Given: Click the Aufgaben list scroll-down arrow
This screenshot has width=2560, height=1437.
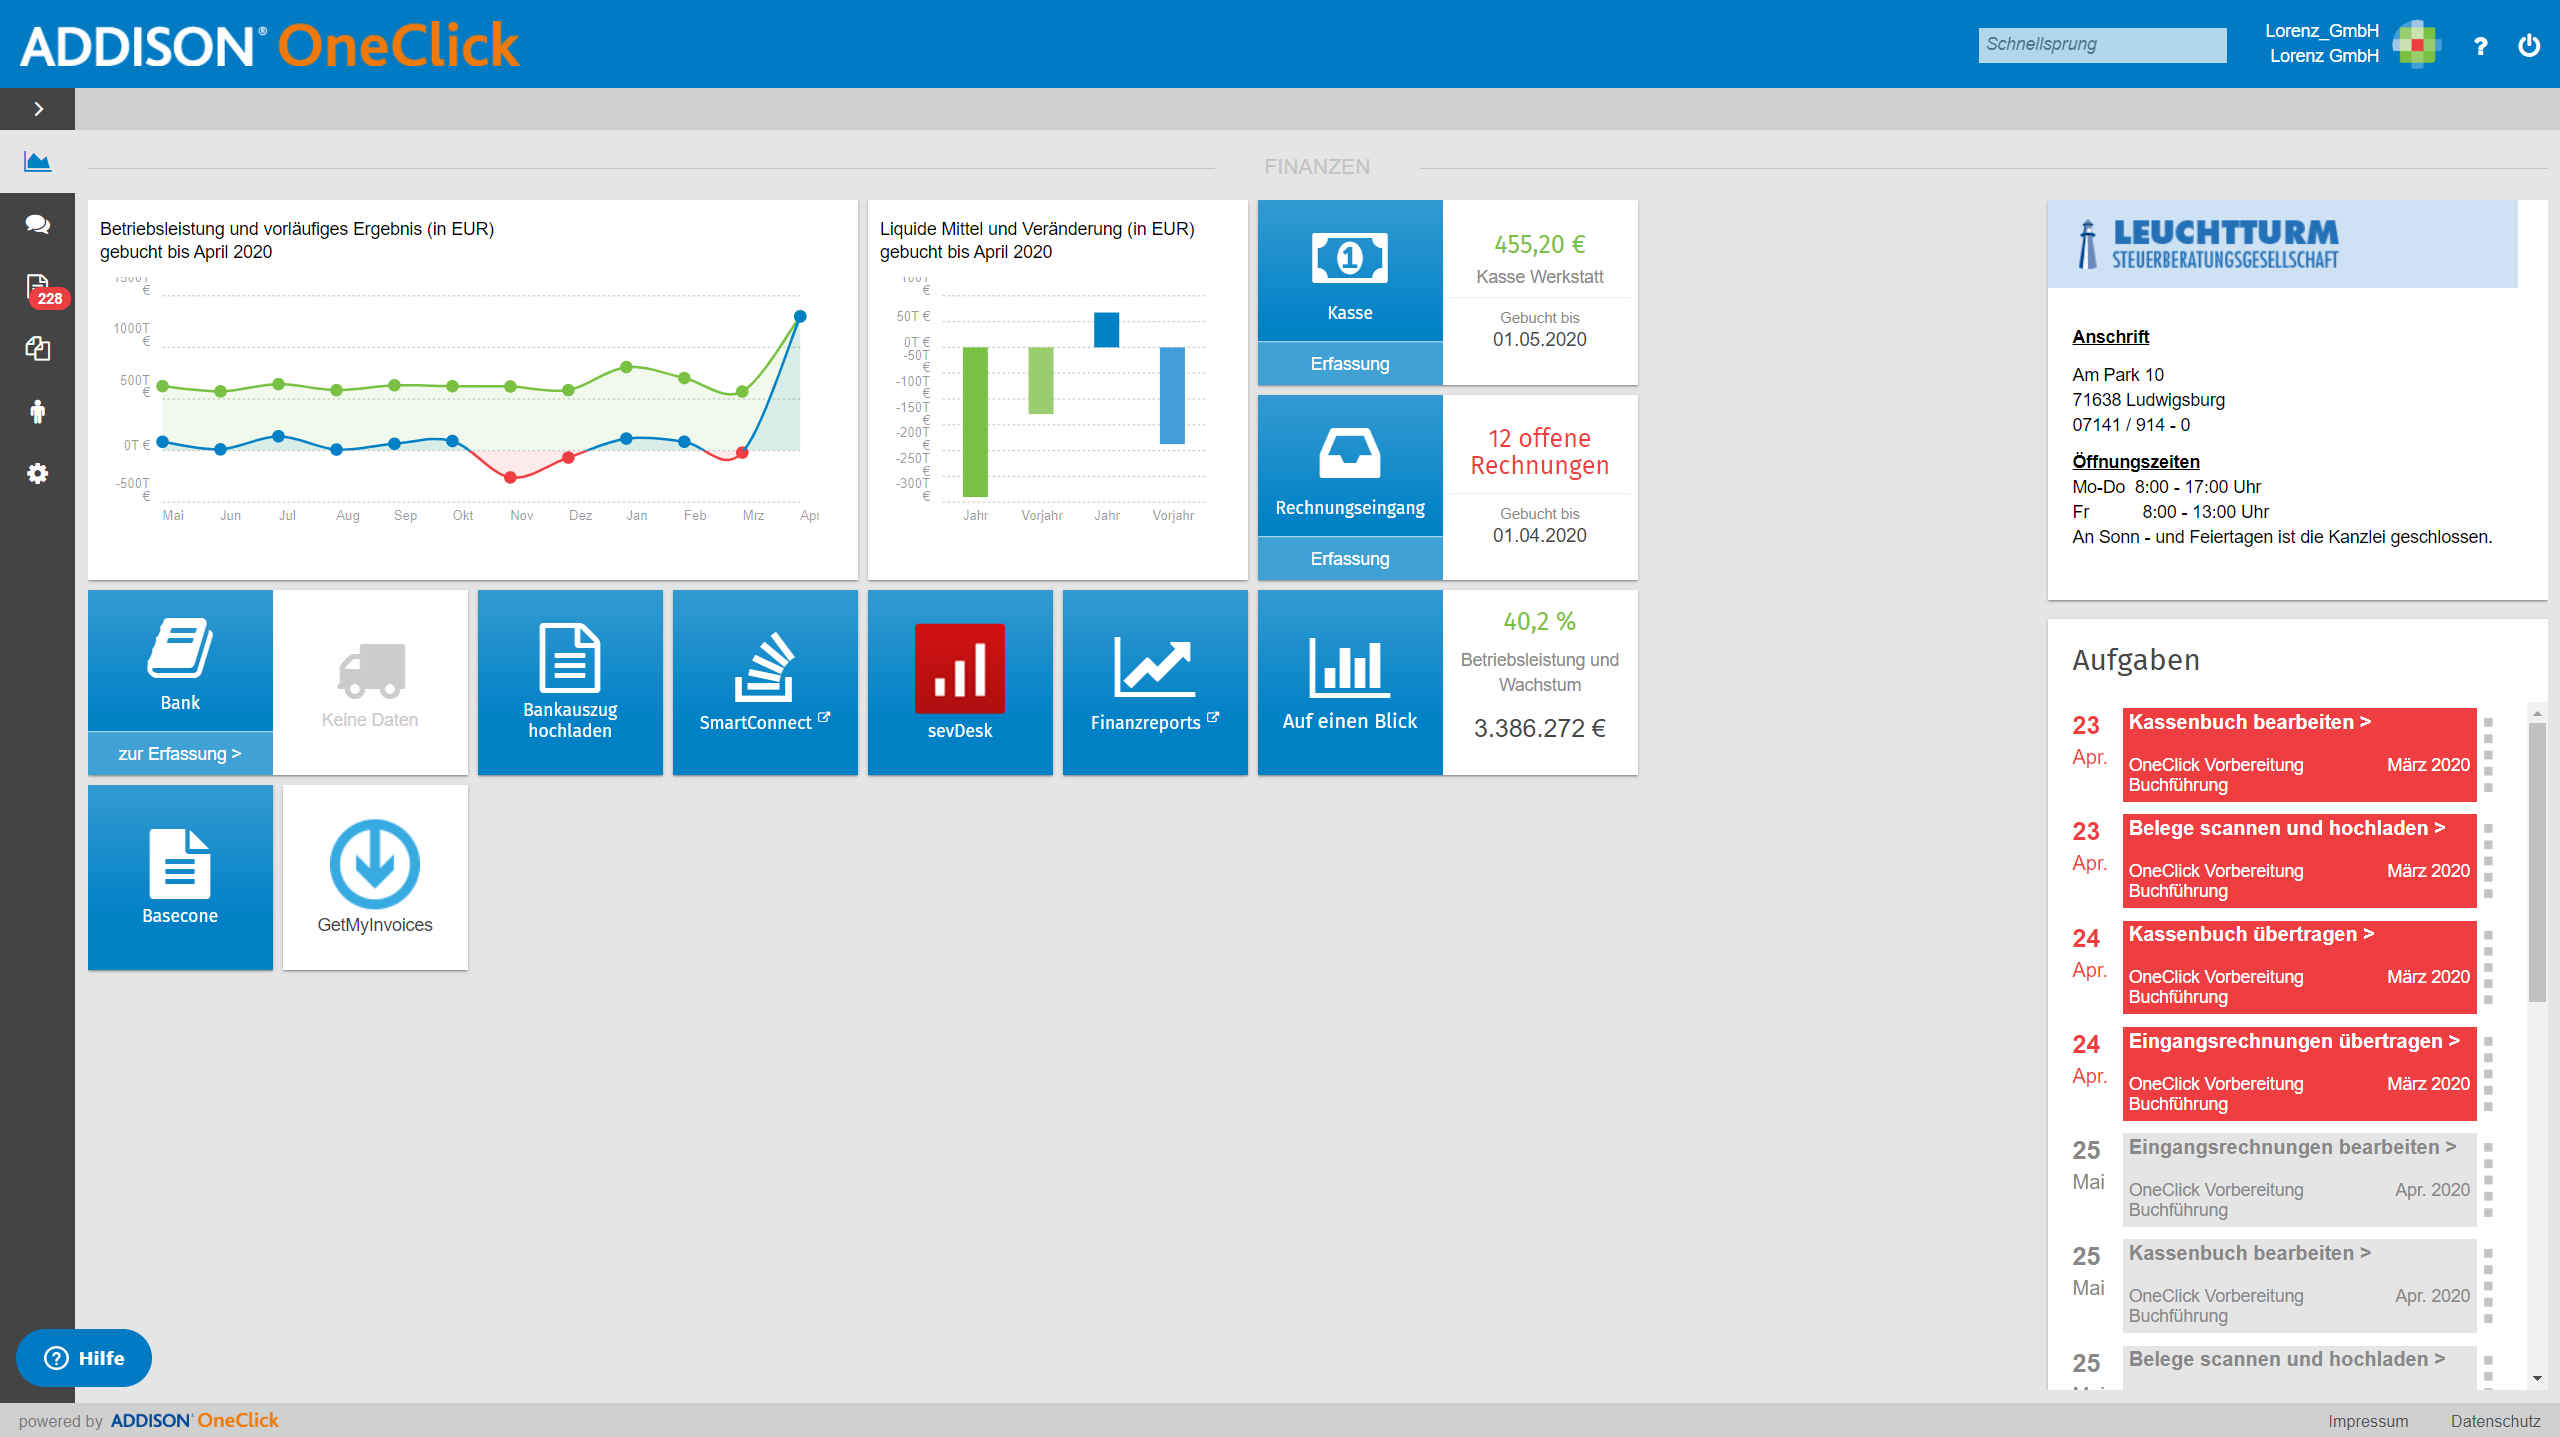Looking at the screenshot, I should click(2537, 1379).
